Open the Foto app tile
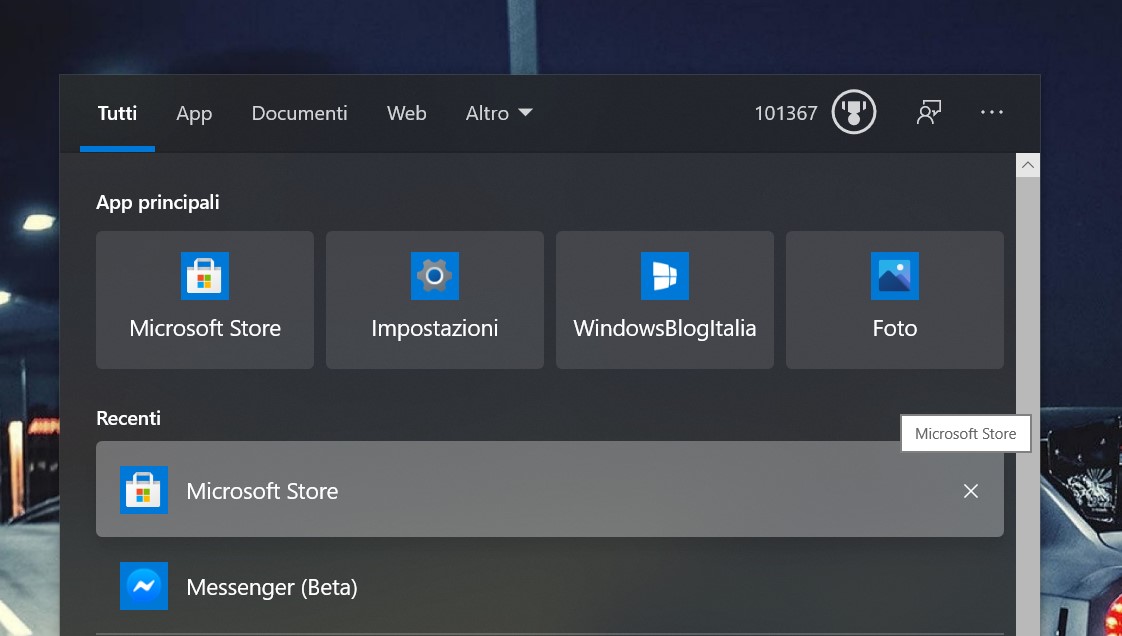This screenshot has width=1122, height=636. (894, 300)
